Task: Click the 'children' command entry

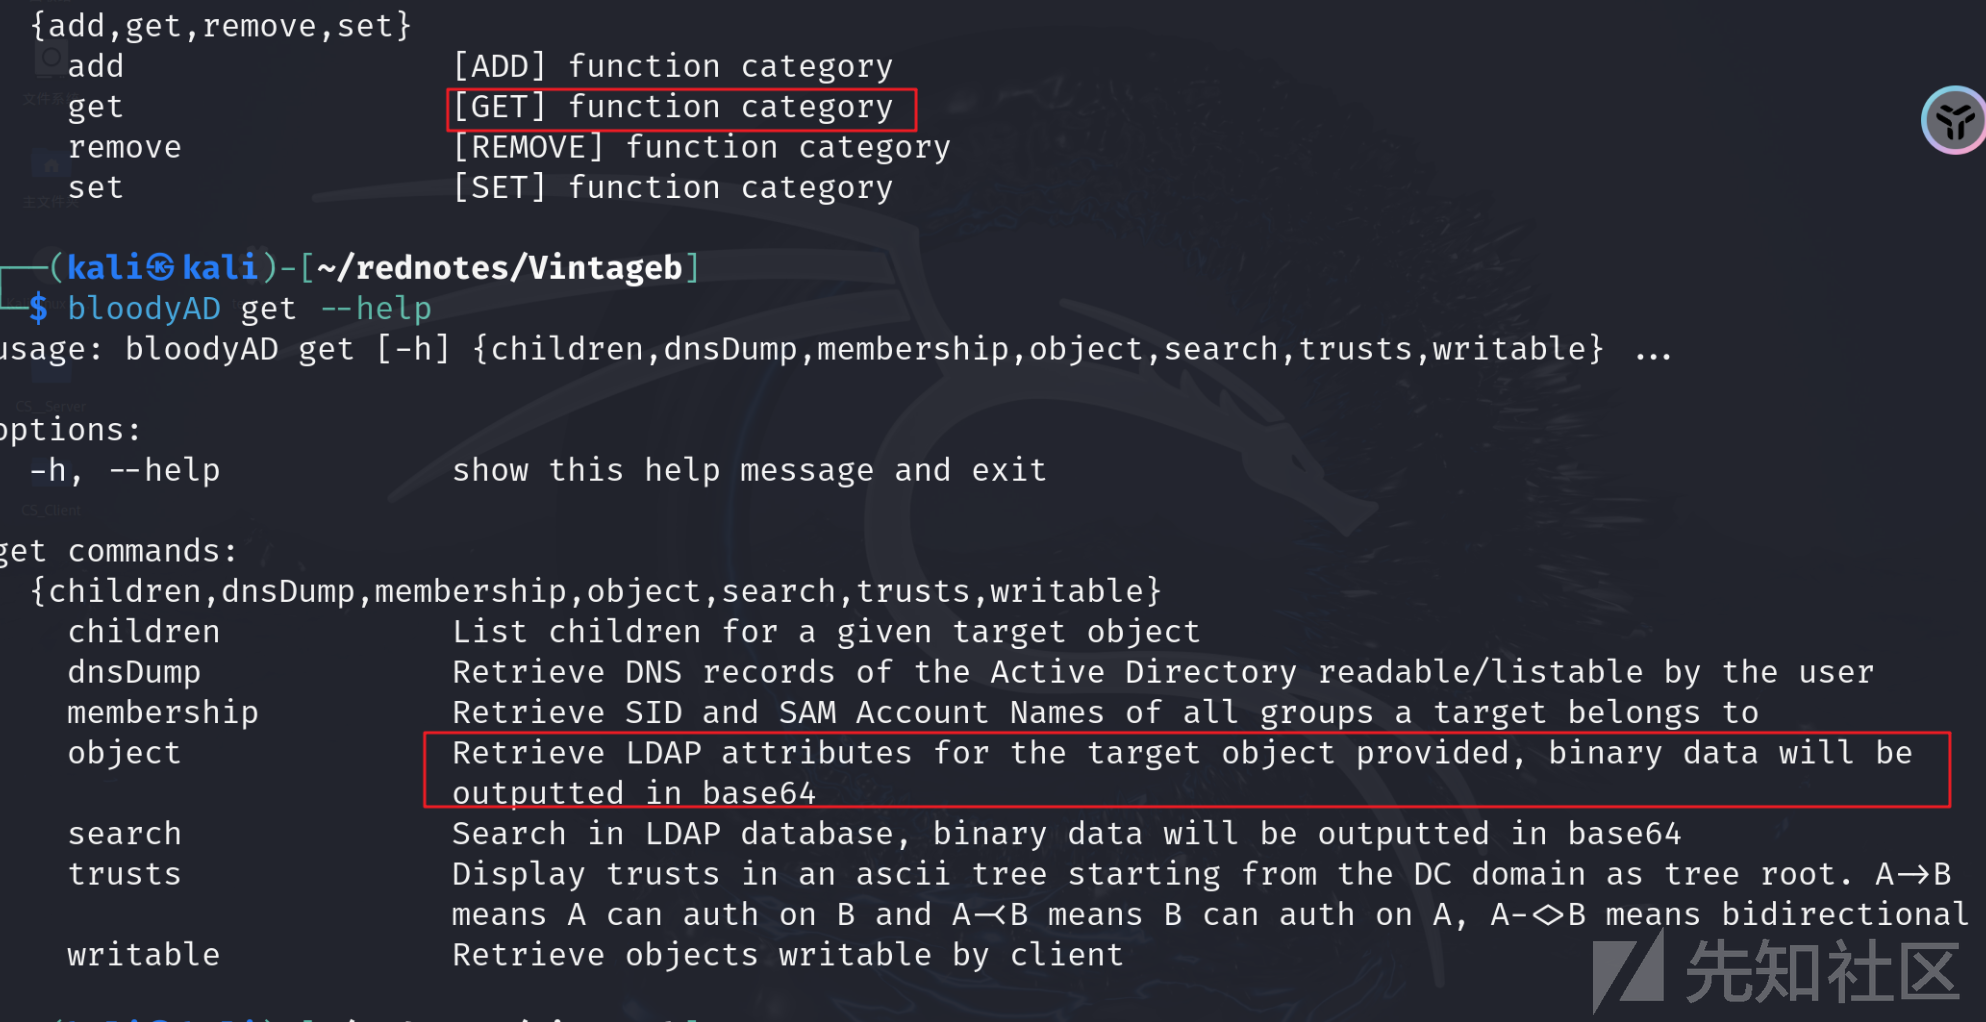Action: click(144, 632)
